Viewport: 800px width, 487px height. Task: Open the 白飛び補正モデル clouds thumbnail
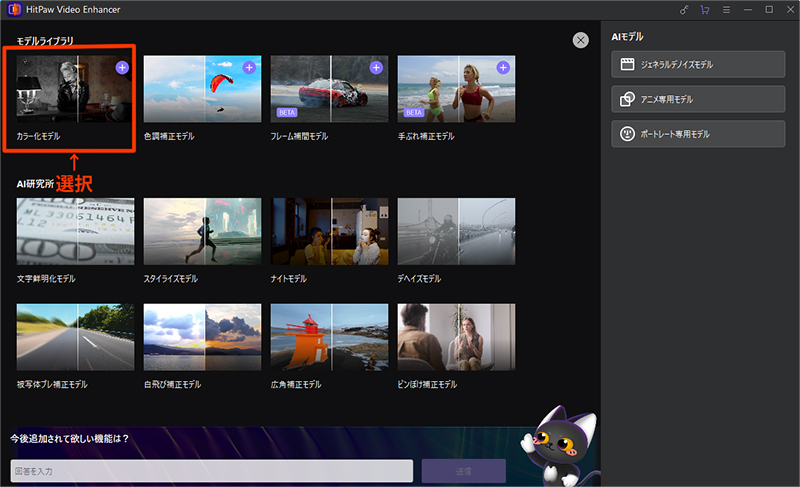[202, 337]
